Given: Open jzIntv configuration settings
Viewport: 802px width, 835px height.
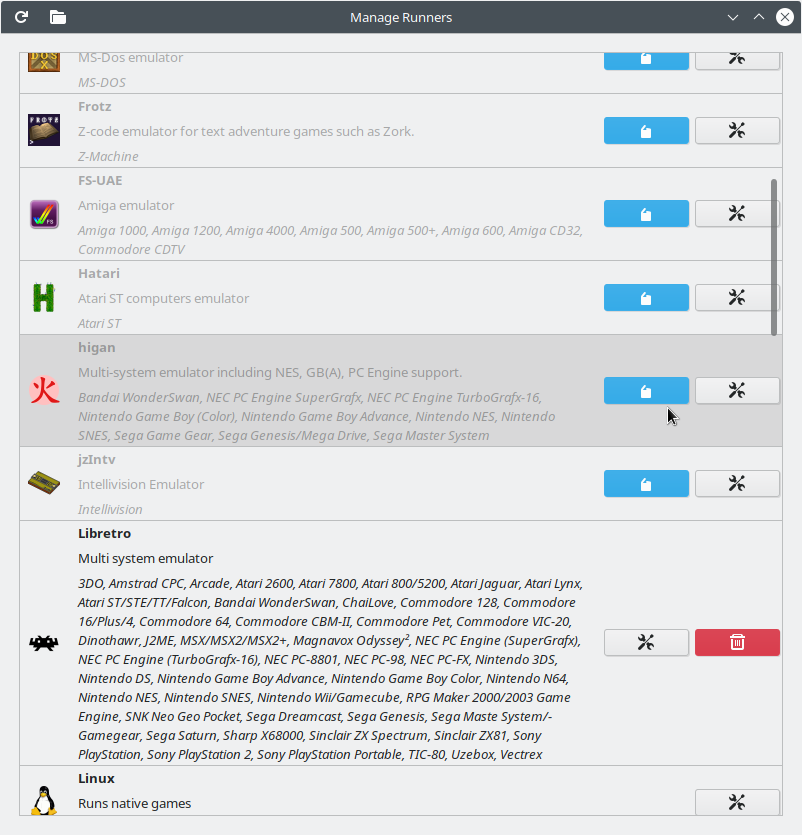Looking at the screenshot, I should [737, 484].
